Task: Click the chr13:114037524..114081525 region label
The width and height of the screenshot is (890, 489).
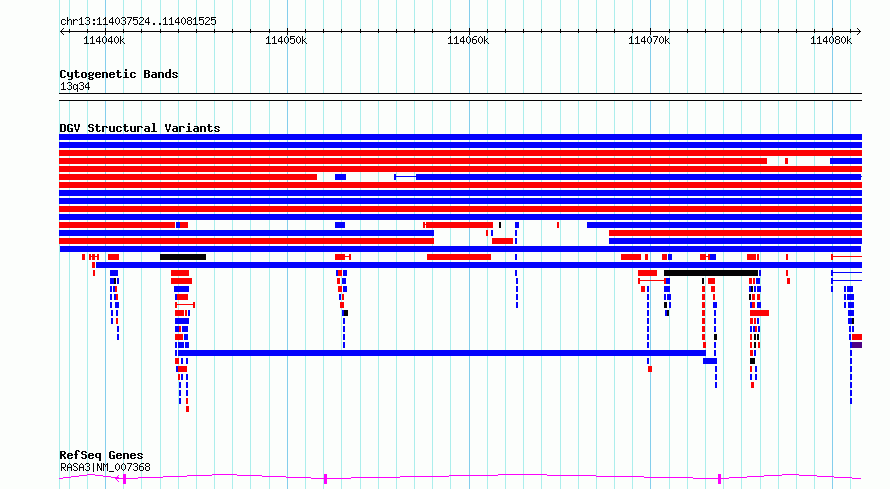Action: 138,22
